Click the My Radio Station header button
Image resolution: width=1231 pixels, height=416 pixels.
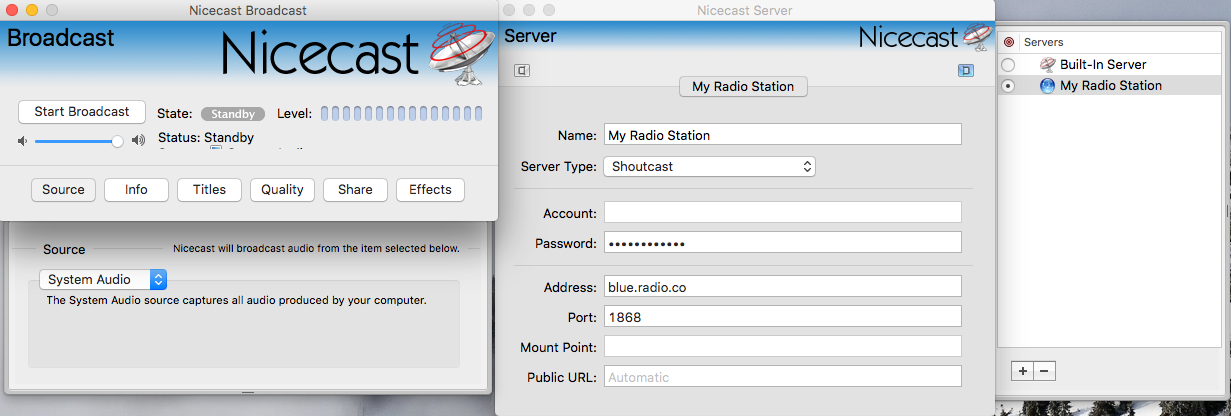(743, 86)
